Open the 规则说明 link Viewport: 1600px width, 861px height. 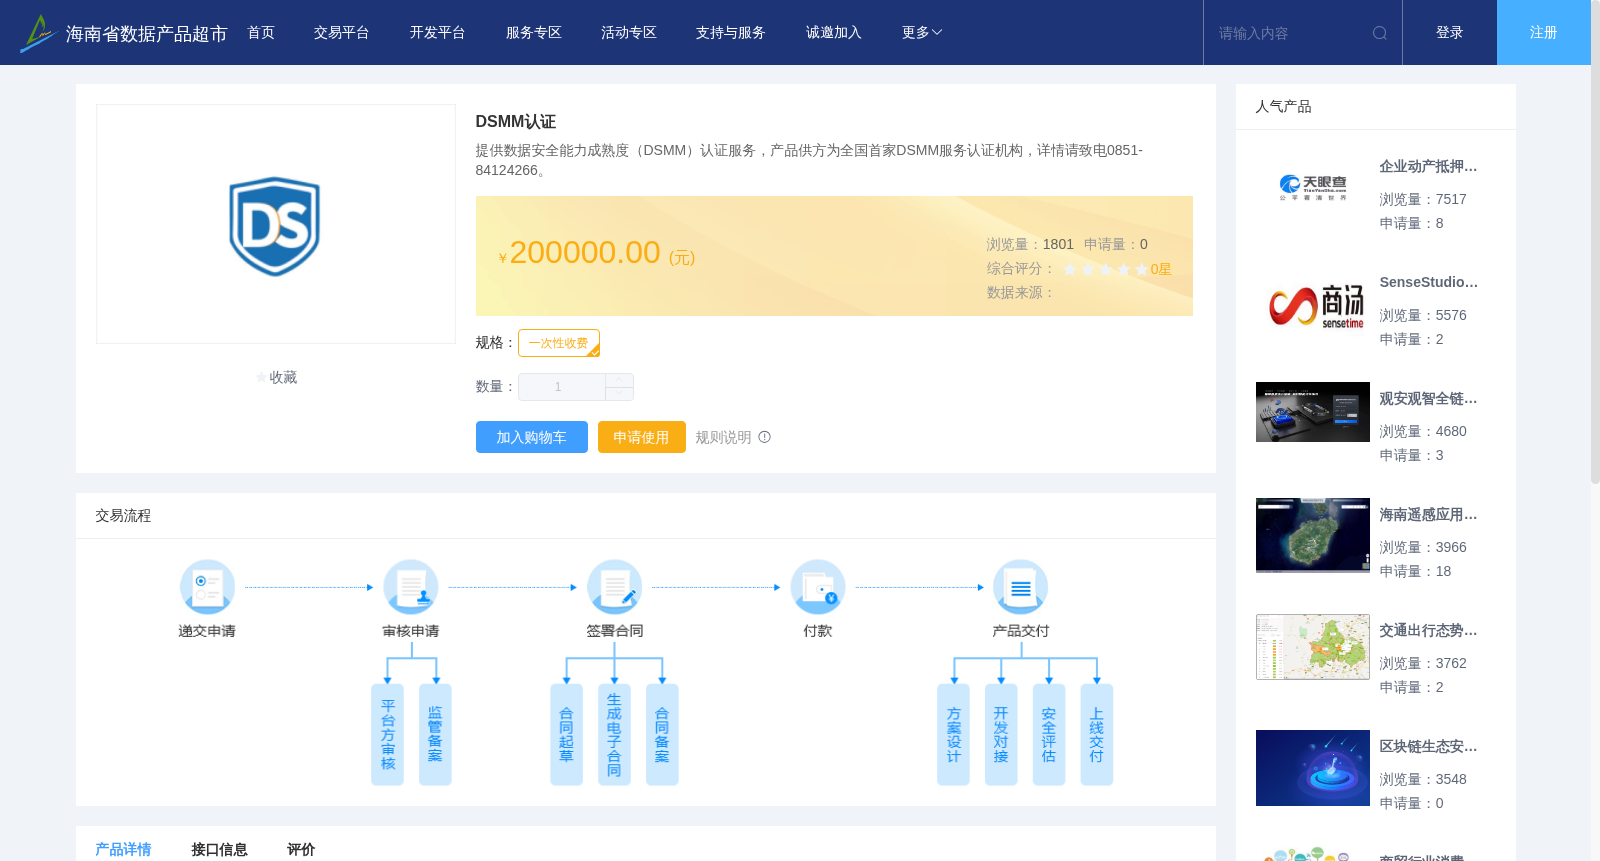point(723,437)
